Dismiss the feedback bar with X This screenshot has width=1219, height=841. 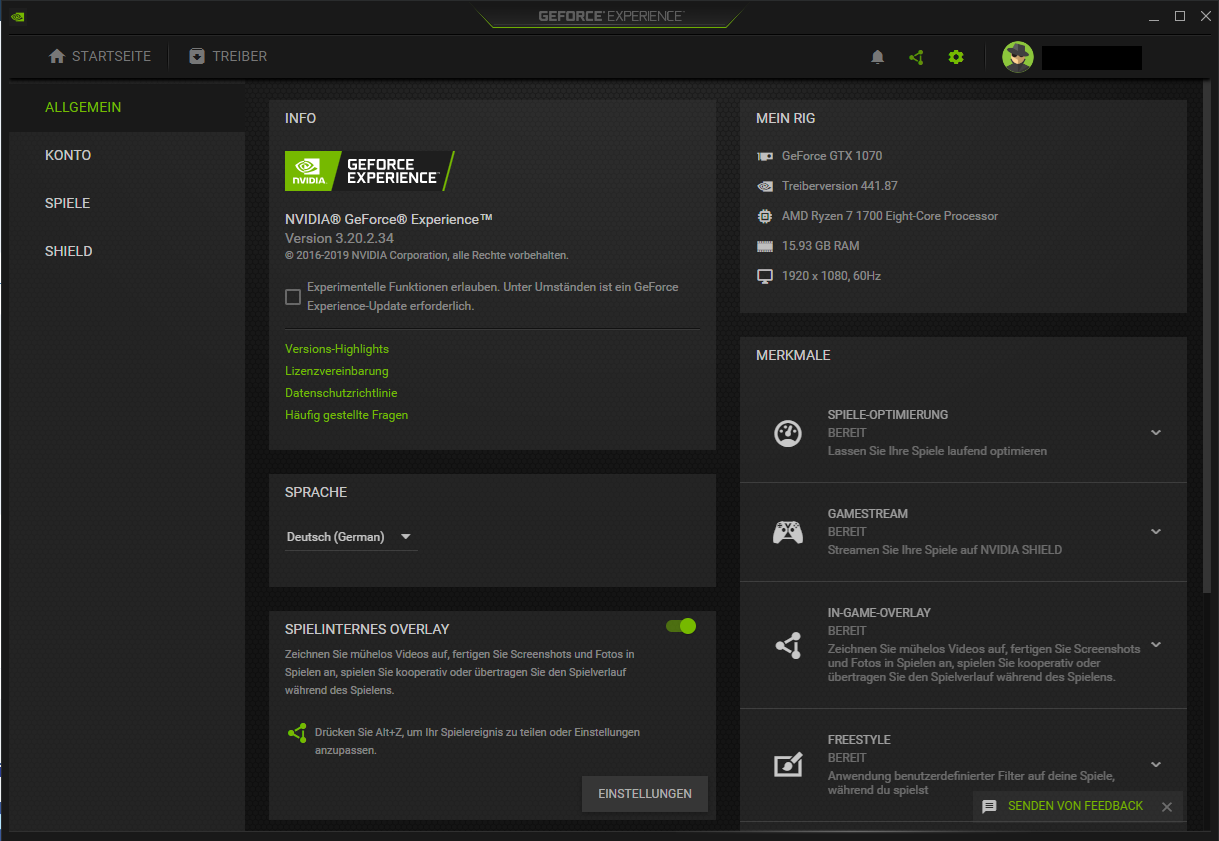1166,807
